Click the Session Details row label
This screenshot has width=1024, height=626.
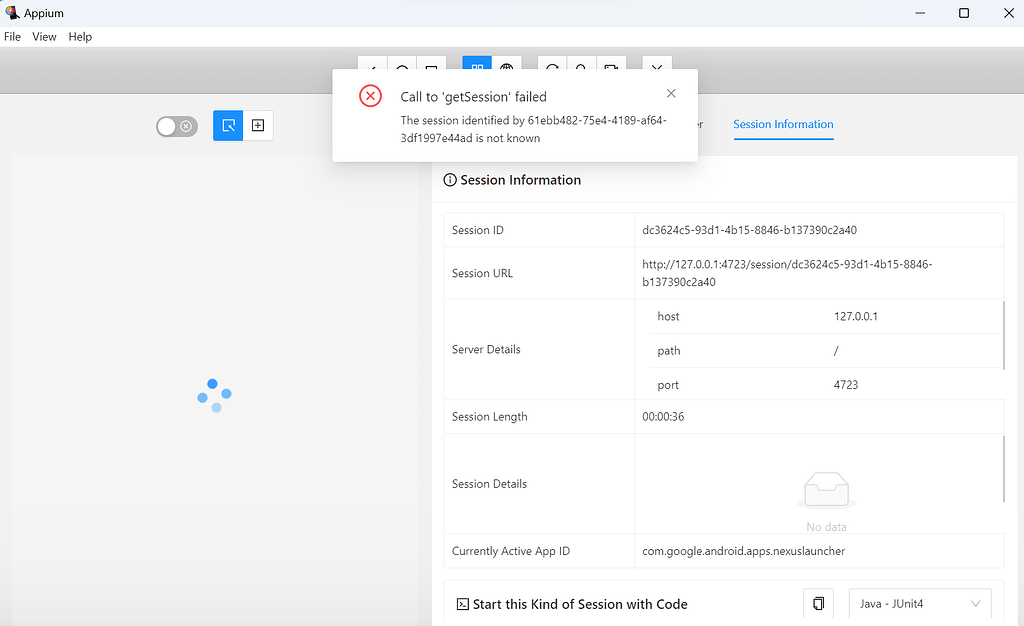point(489,484)
